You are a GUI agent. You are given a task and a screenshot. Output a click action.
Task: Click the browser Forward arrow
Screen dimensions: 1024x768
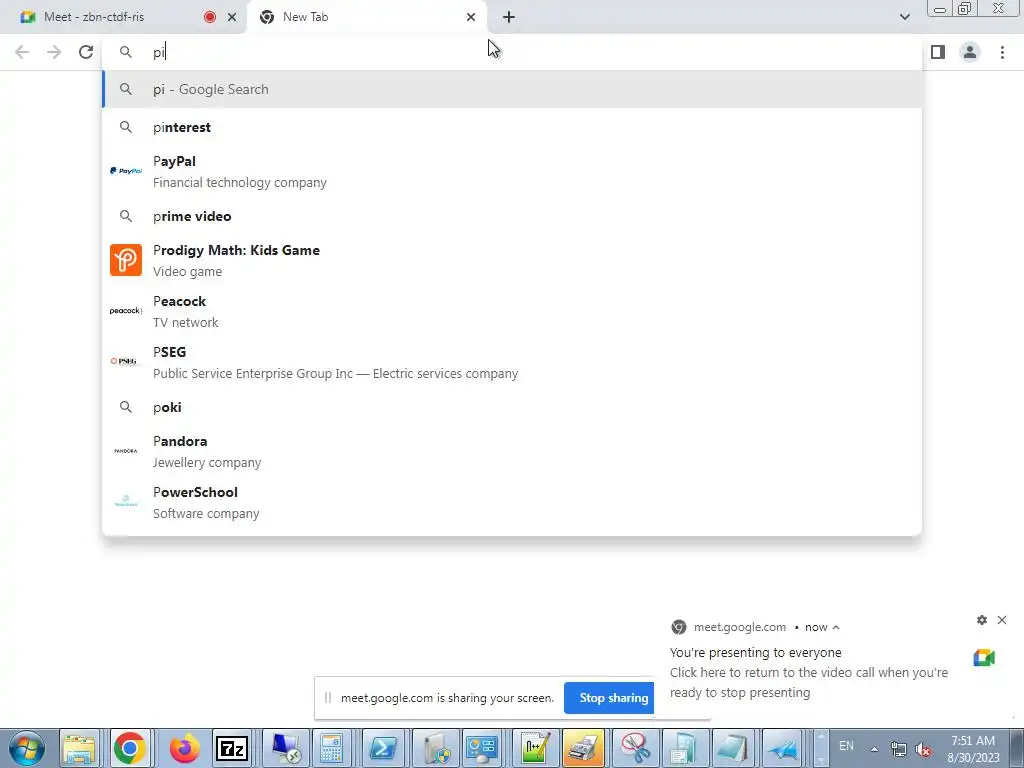[54, 52]
